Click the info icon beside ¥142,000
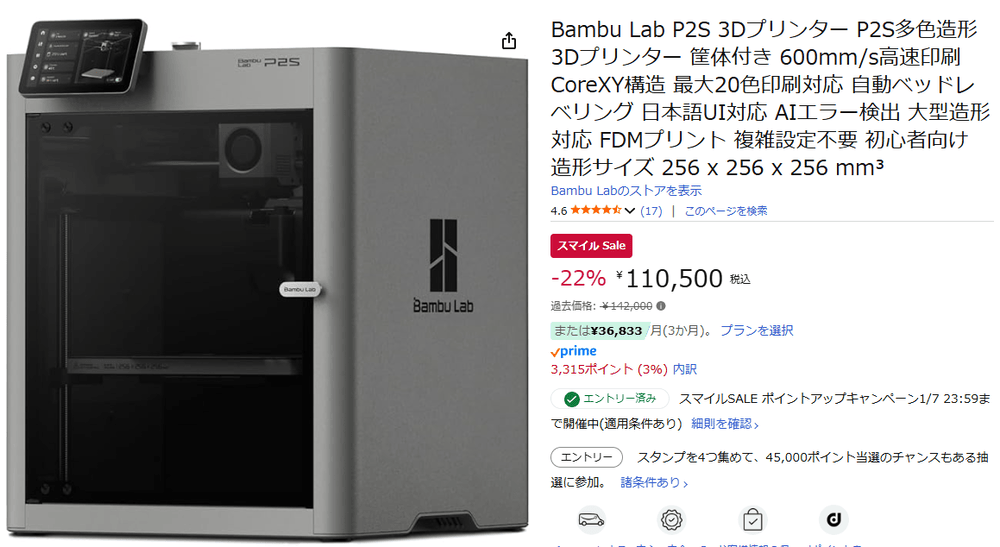The height and width of the screenshot is (547, 1000). [x=661, y=306]
